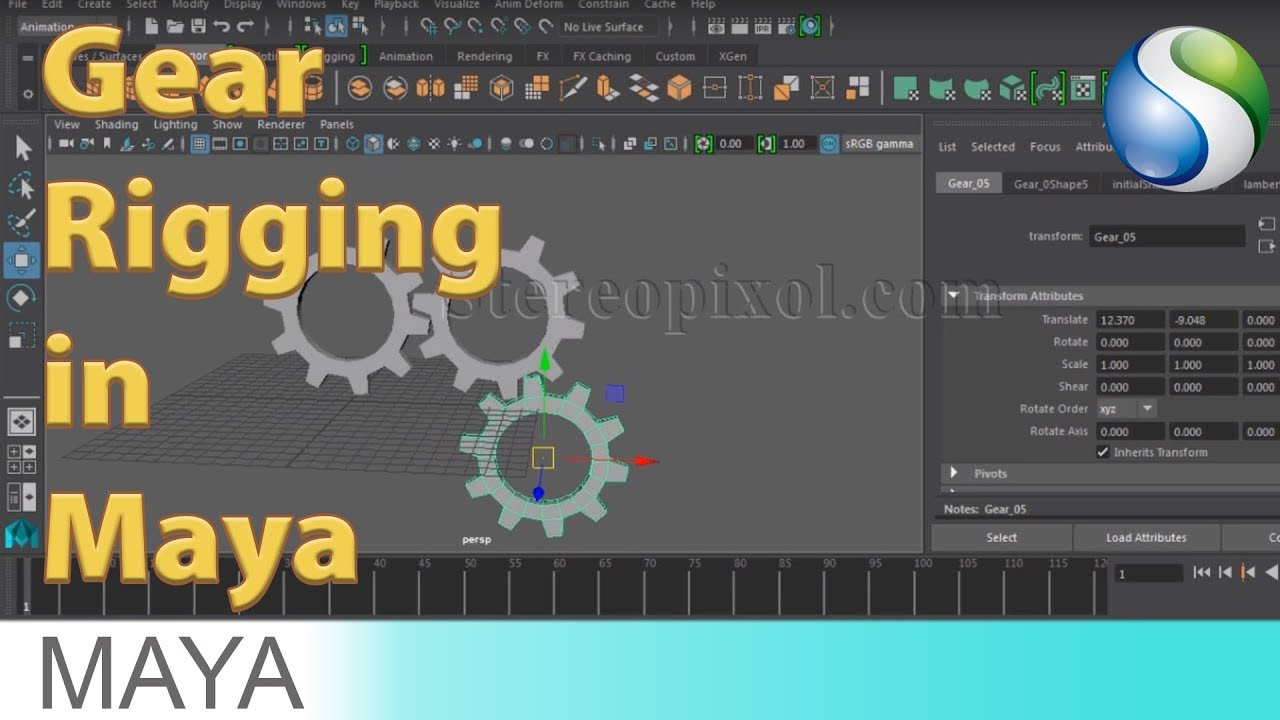Switch to single pane layout icon
Screen dimensions: 1280x720
coord(22,421)
